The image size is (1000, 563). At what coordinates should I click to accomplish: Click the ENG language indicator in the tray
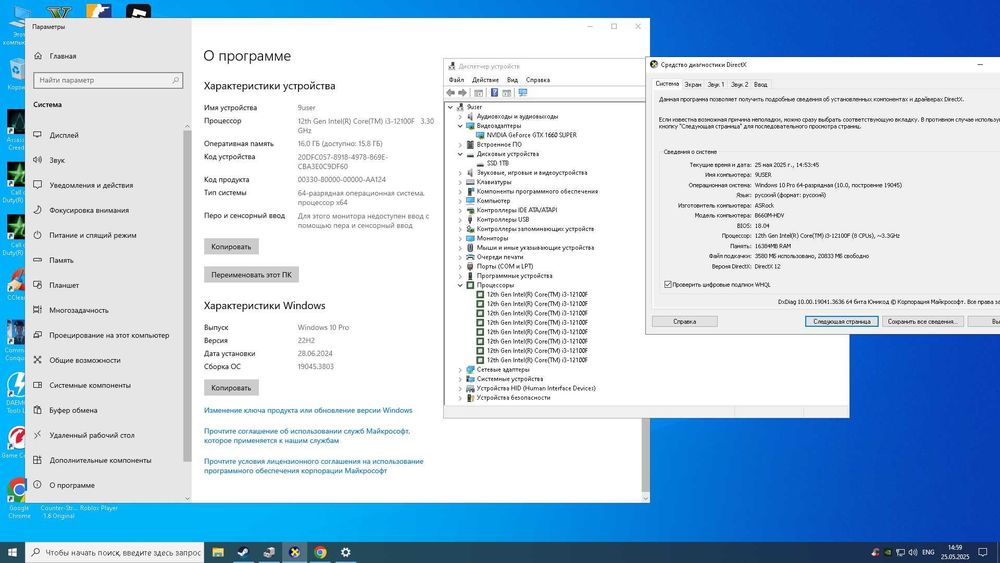pos(928,552)
